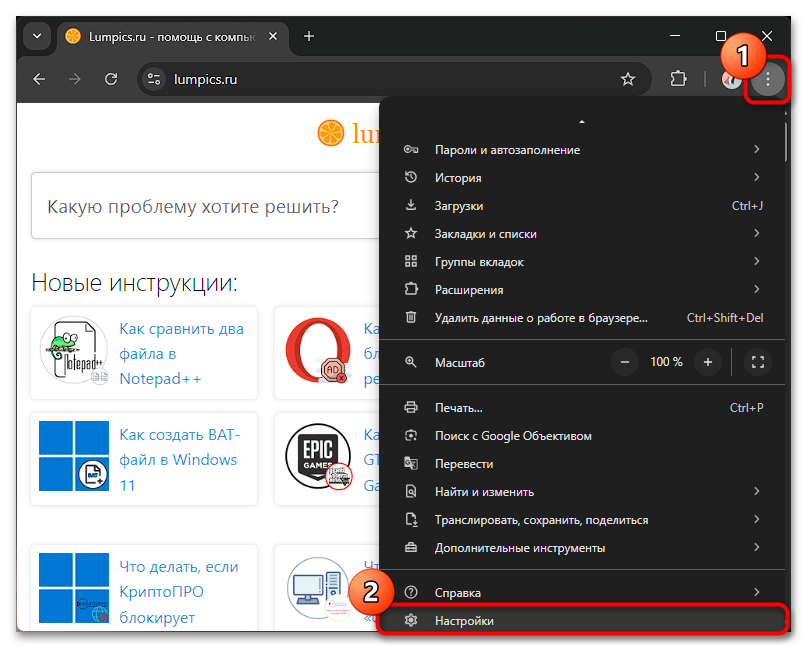The height and width of the screenshot is (648, 807).
Task: Click the tab groups grid icon
Action: (x=411, y=261)
